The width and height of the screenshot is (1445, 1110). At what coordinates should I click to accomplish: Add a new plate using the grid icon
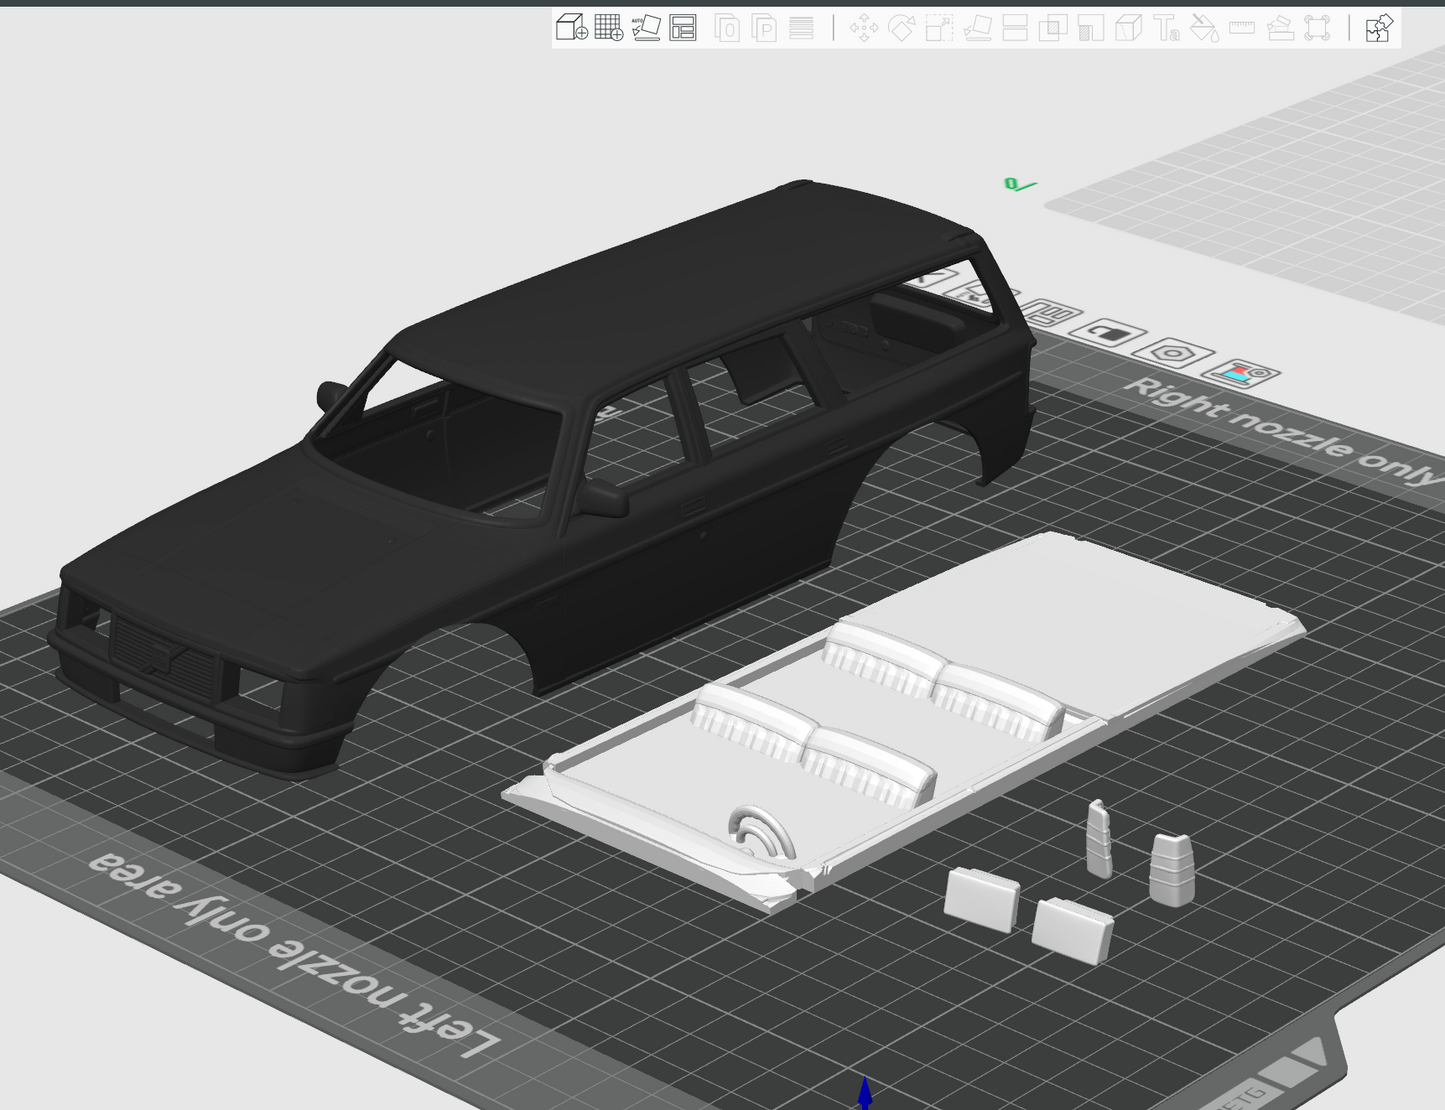tap(608, 27)
